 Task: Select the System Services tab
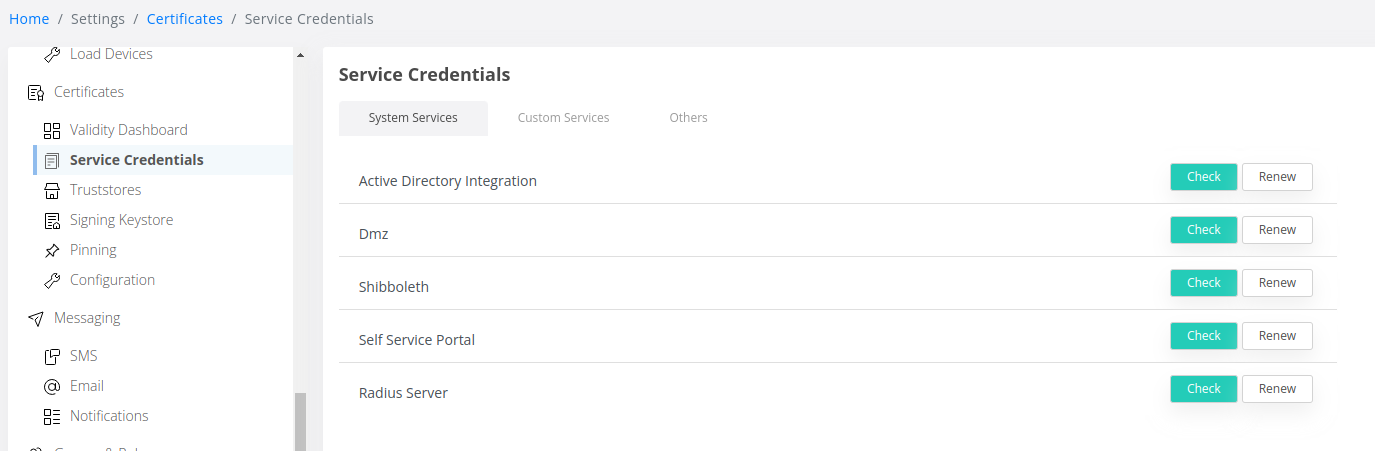pyautogui.click(x=413, y=118)
